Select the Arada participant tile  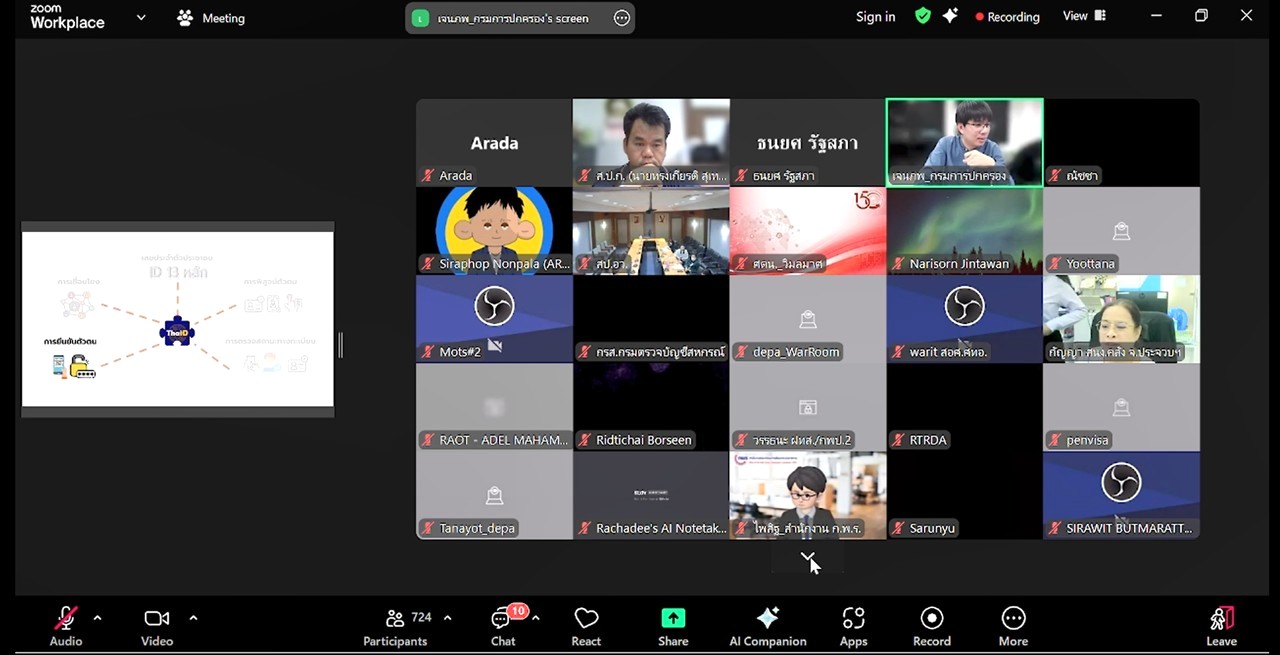pos(494,142)
